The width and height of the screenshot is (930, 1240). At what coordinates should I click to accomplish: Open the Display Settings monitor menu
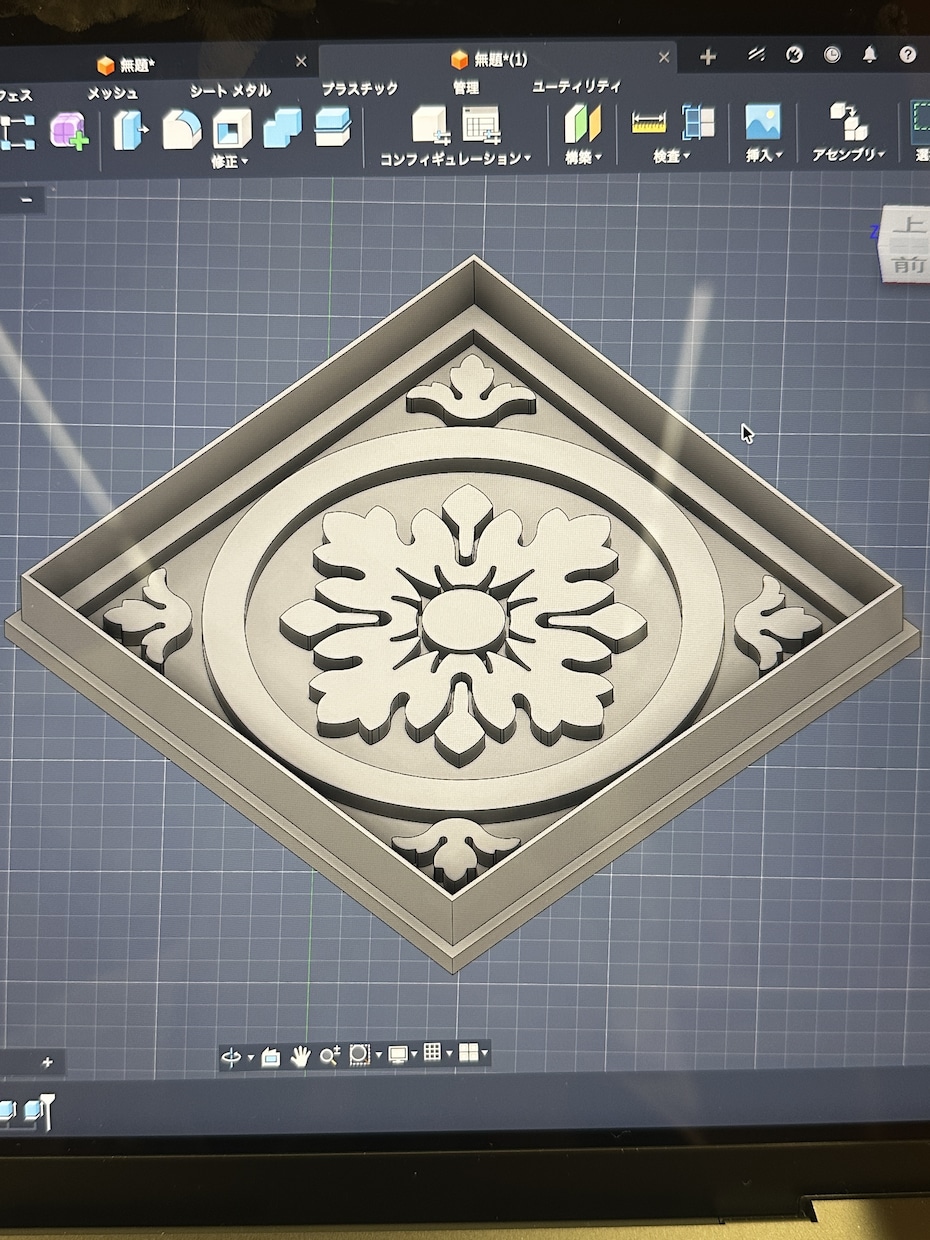[402, 1054]
